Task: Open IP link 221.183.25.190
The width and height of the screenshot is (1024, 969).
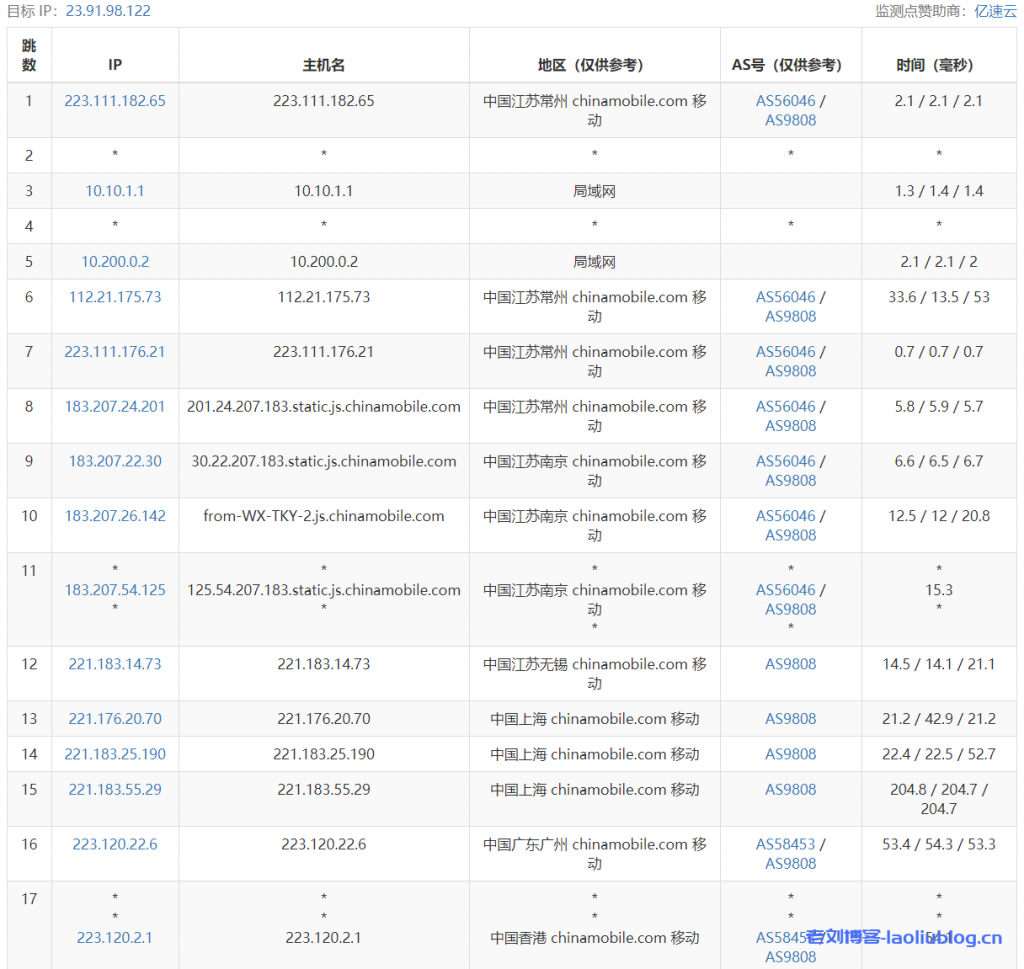Action: tap(114, 754)
